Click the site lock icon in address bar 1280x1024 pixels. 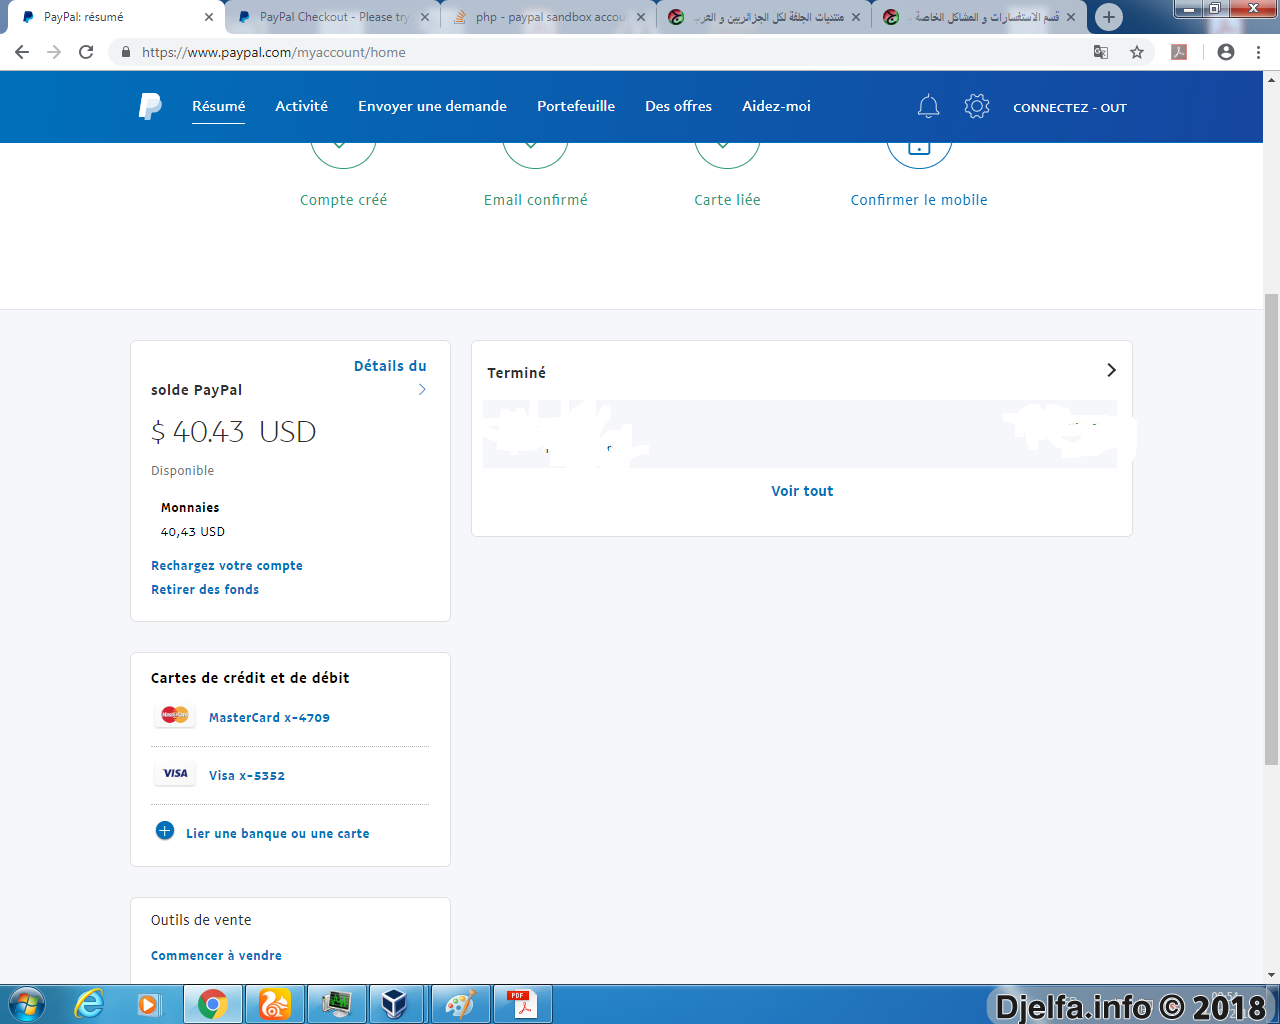[x=125, y=52]
